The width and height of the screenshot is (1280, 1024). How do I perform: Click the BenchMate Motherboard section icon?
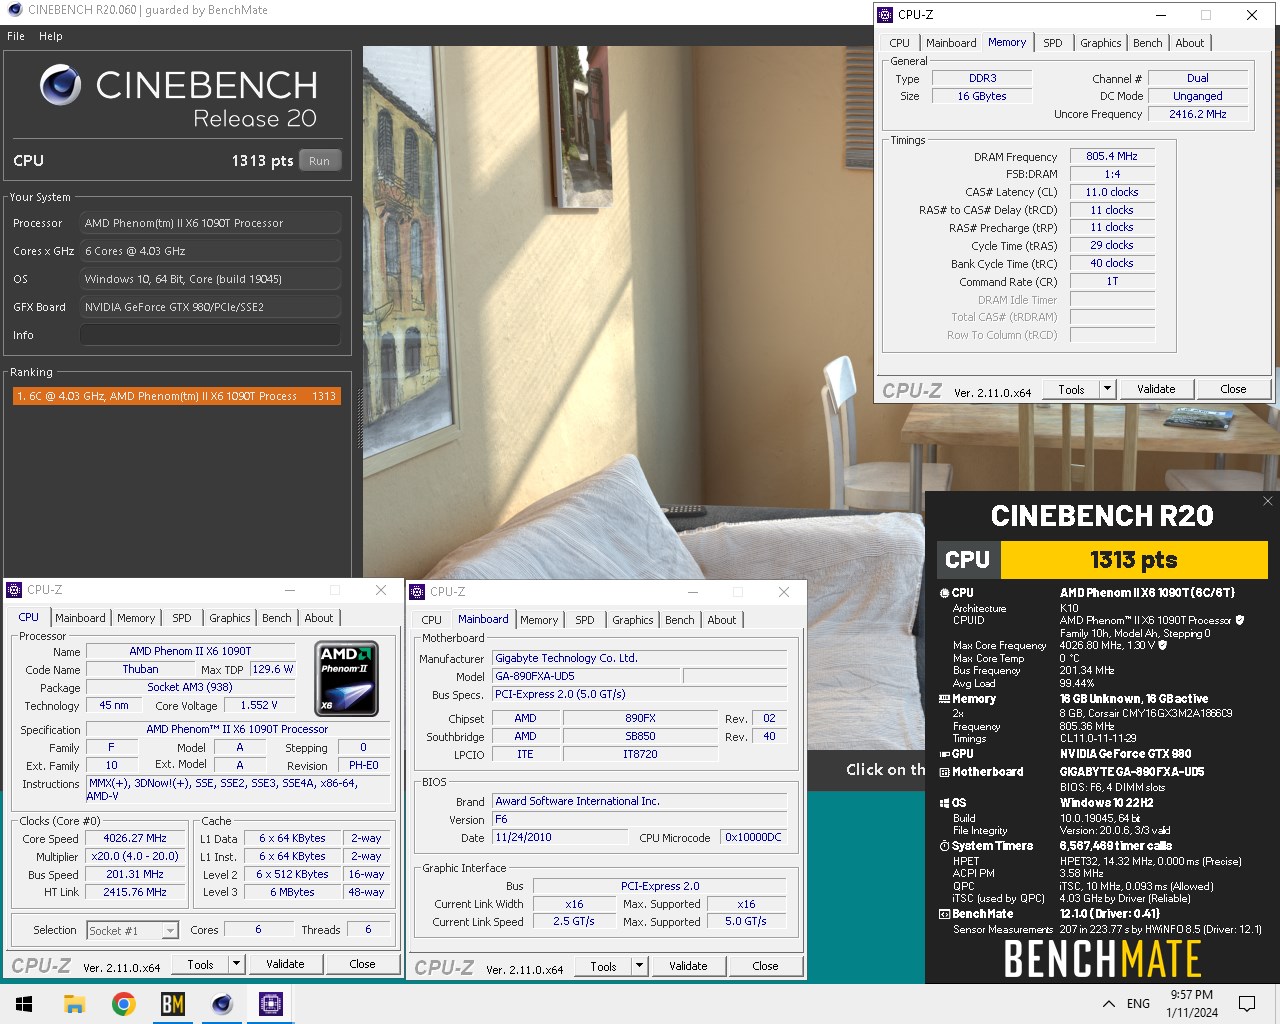click(x=945, y=772)
